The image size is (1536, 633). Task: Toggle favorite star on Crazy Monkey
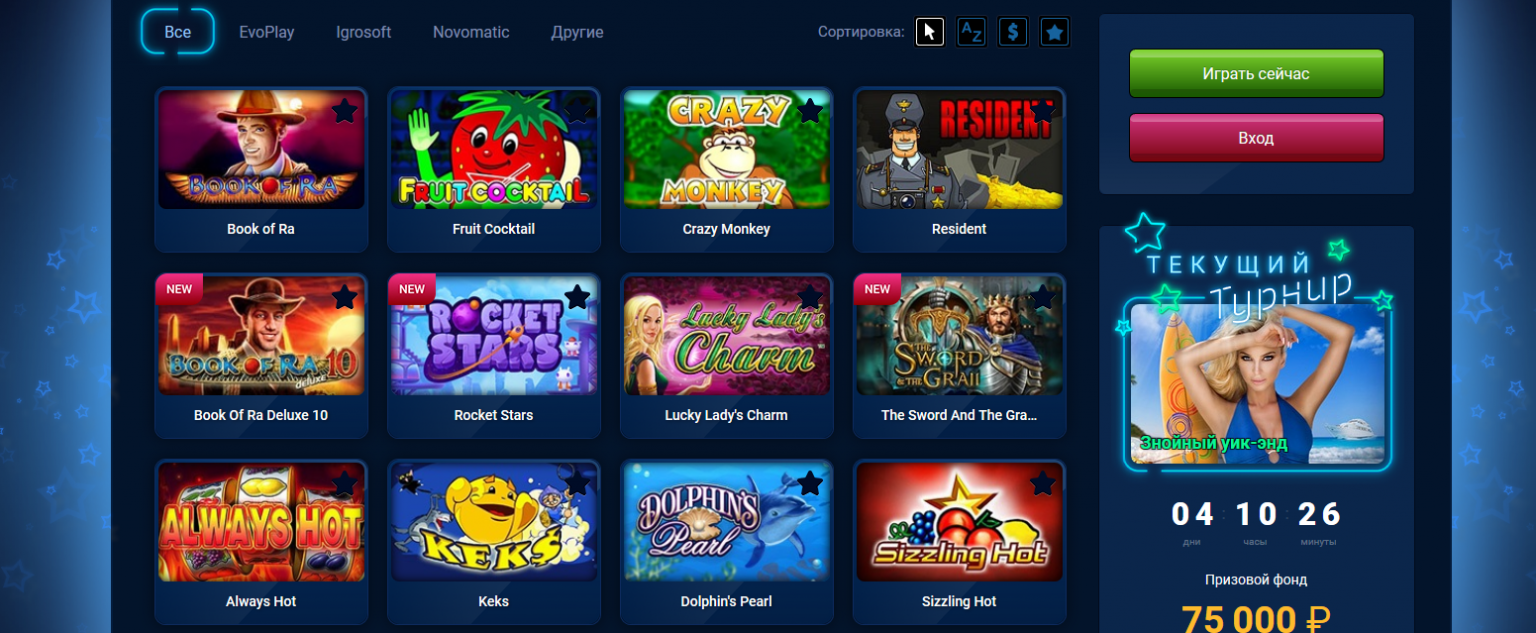coord(810,110)
